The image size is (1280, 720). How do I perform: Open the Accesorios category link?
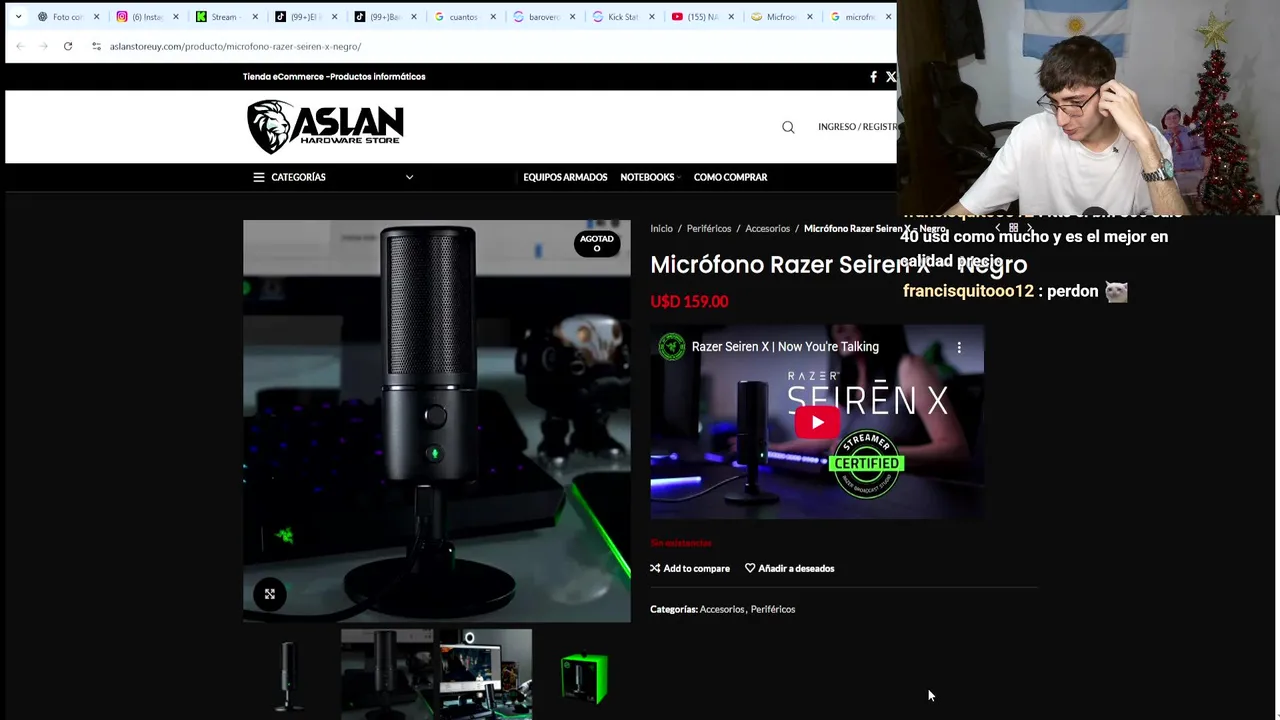pyautogui.click(x=722, y=609)
